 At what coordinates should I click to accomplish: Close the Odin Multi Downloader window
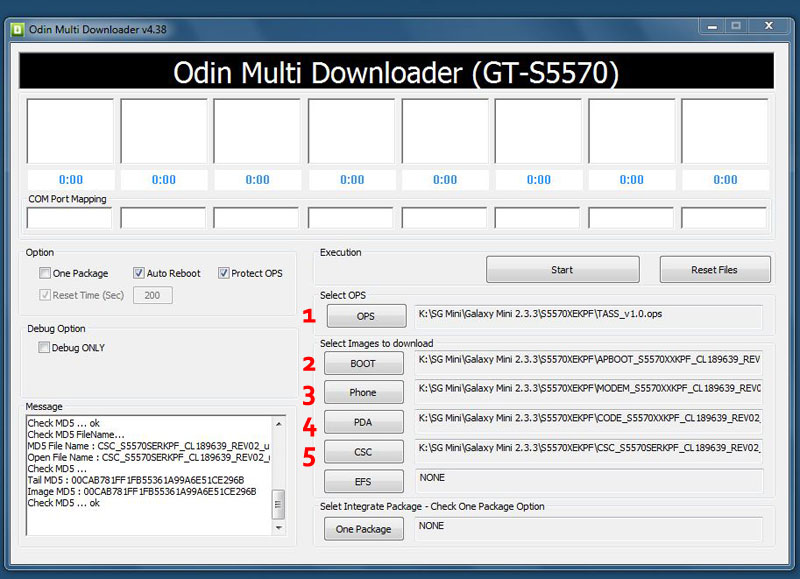point(768,26)
